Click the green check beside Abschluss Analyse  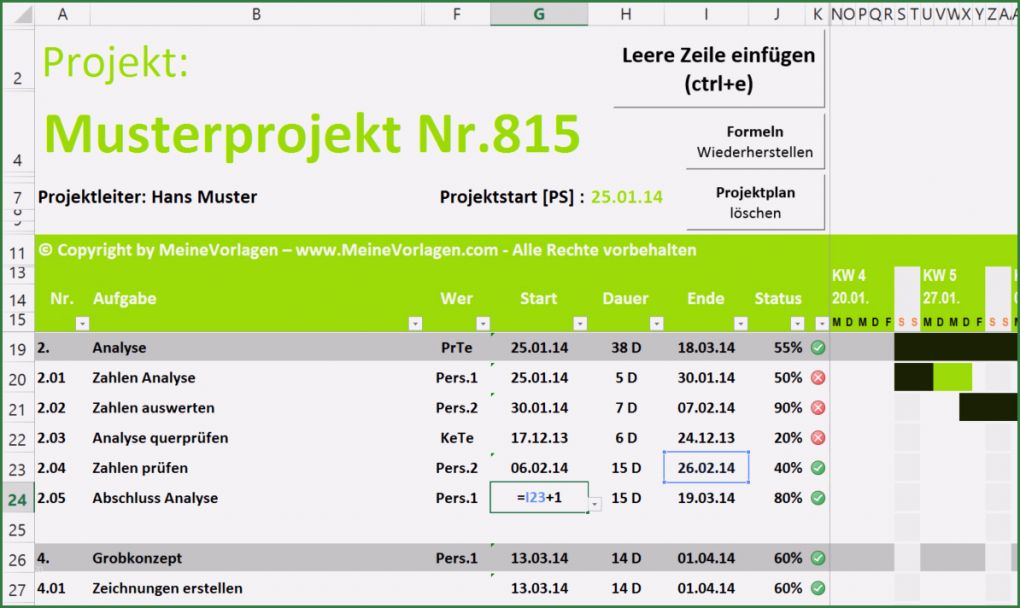(x=817, y=498)
